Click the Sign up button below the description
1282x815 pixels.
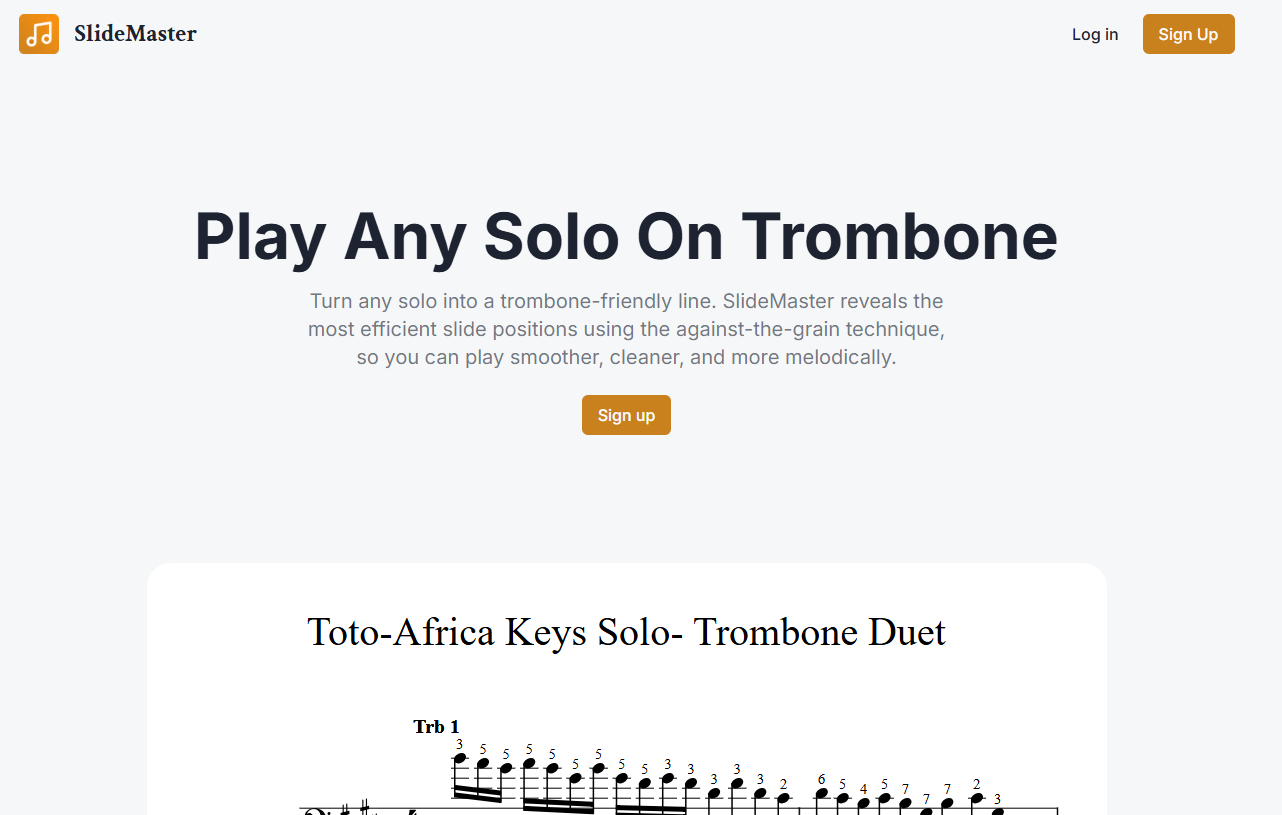coord(626,415)
